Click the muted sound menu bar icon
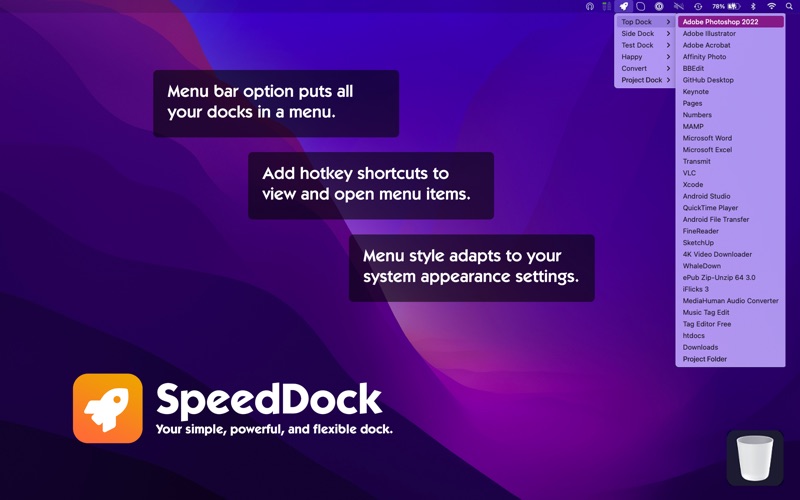Screen dimensions: 800x500 [679, 6]
